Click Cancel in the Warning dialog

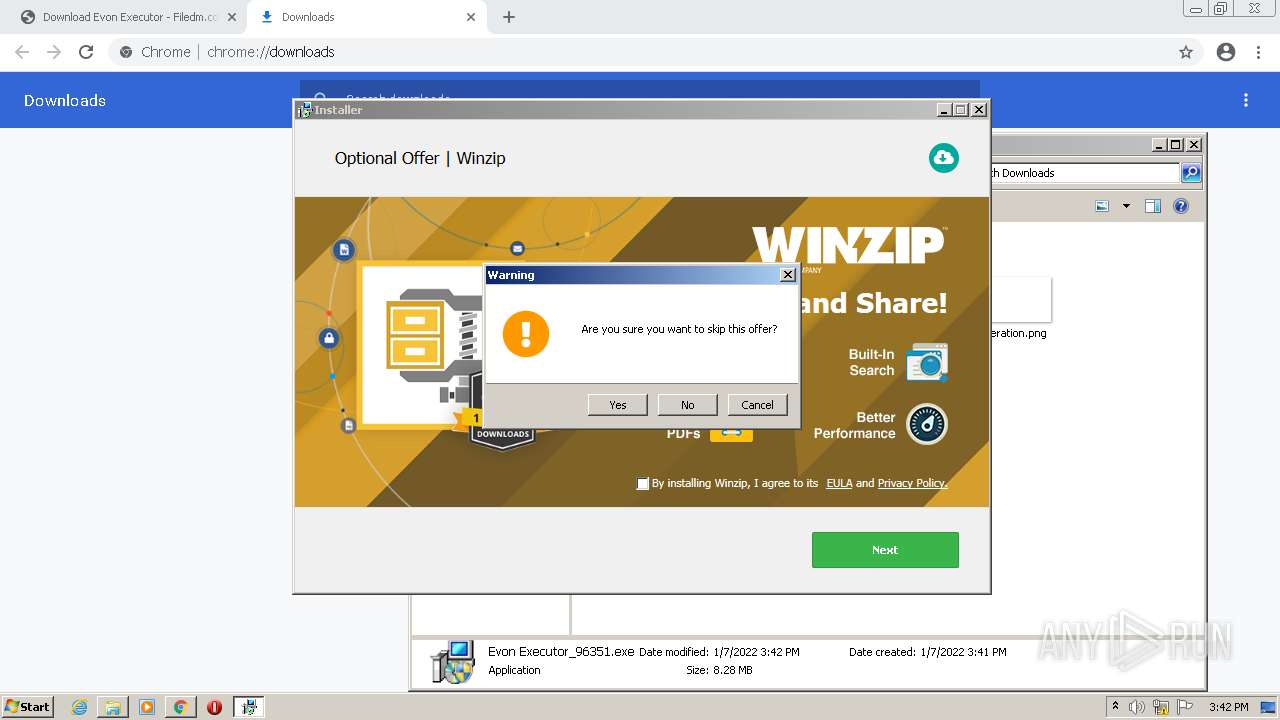[758, 405]
